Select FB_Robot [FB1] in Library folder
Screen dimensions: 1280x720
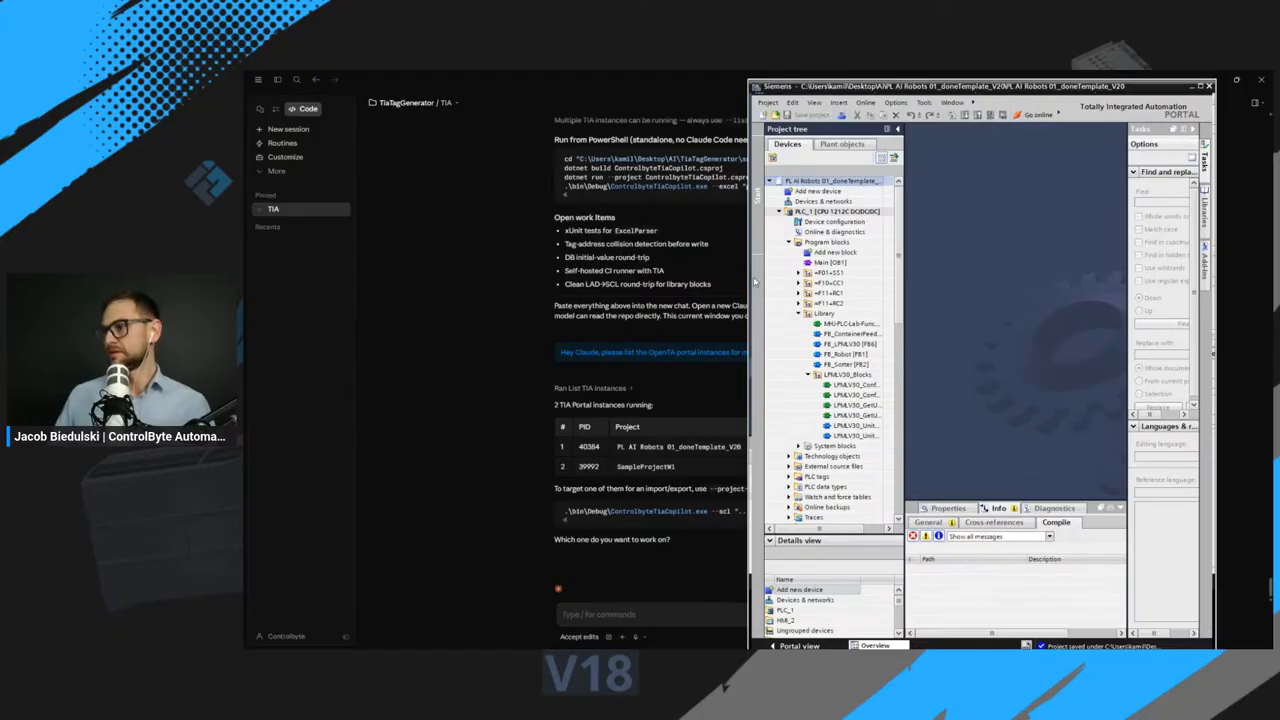[x=845, y=354]
